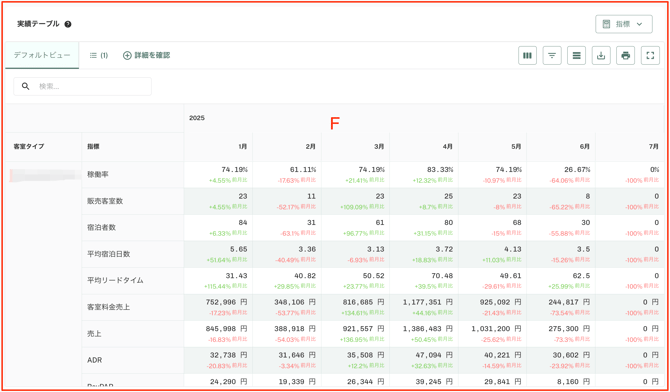
Task: Select the デフォルトビュー tab
Action: 42,55
